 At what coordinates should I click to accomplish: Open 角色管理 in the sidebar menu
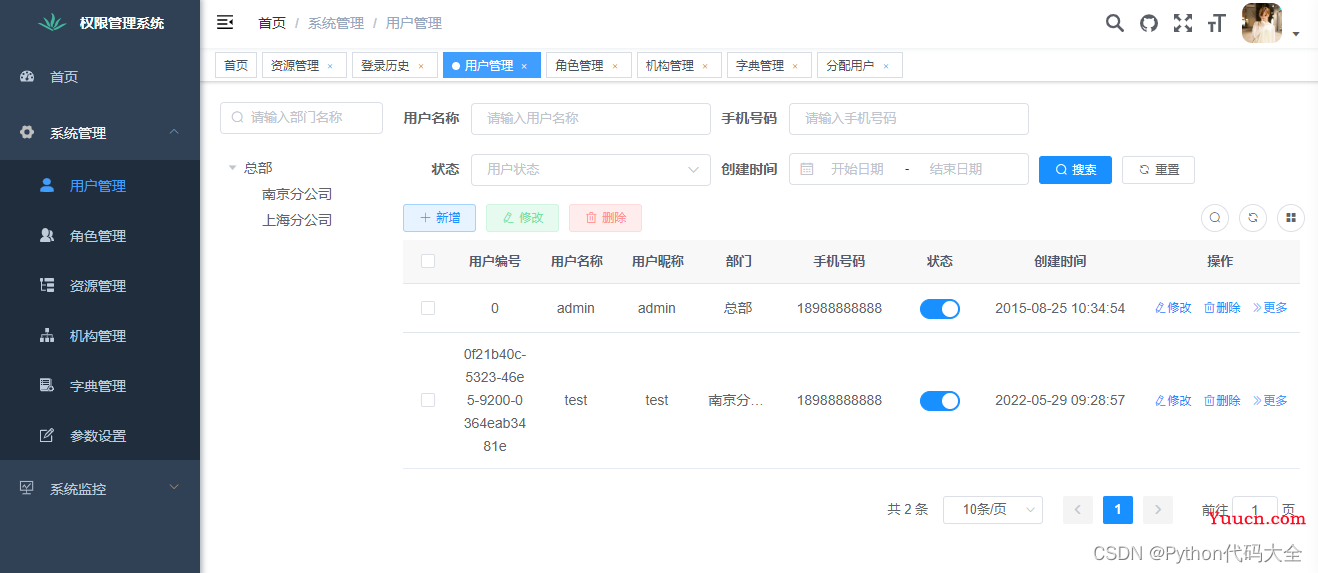point(100,235)
